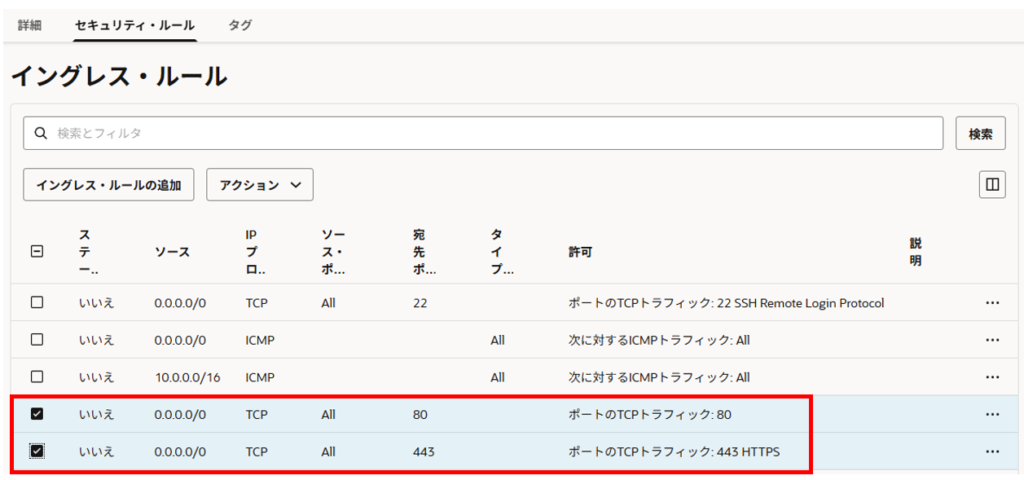Deselect the 443 HTTPS rule checkbox

click(x=37, y=452)
